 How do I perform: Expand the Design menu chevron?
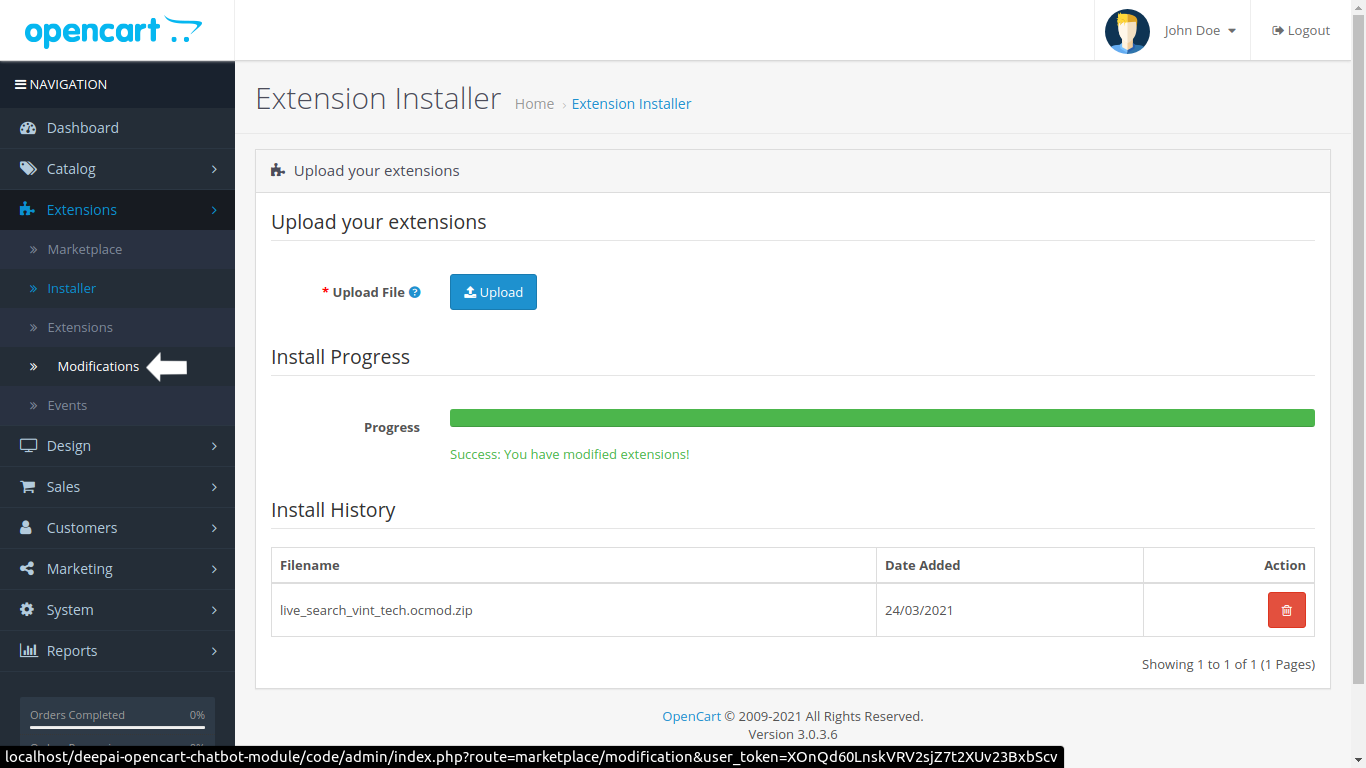tap(214, 446)
